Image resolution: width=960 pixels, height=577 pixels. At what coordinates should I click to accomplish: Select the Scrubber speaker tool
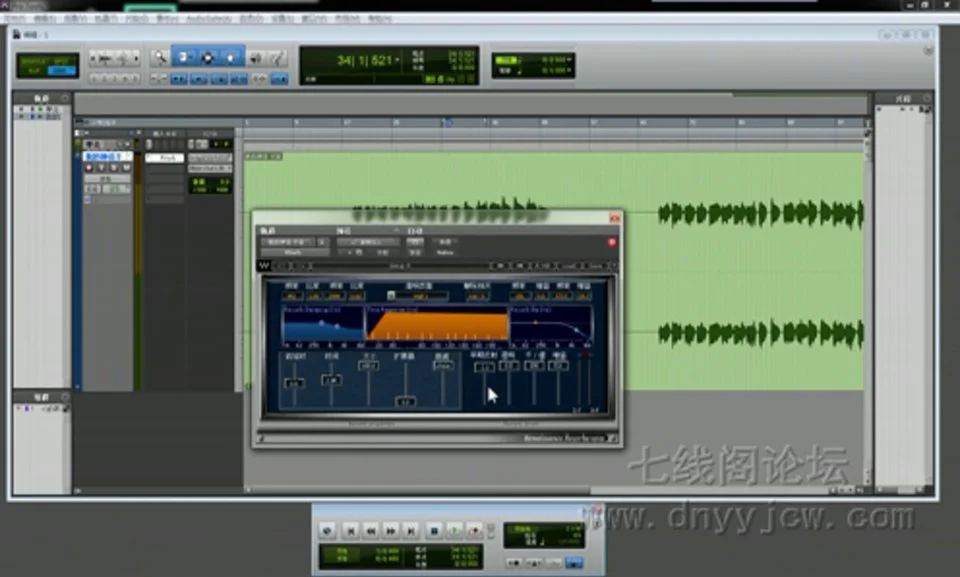[x=255, y=58]
